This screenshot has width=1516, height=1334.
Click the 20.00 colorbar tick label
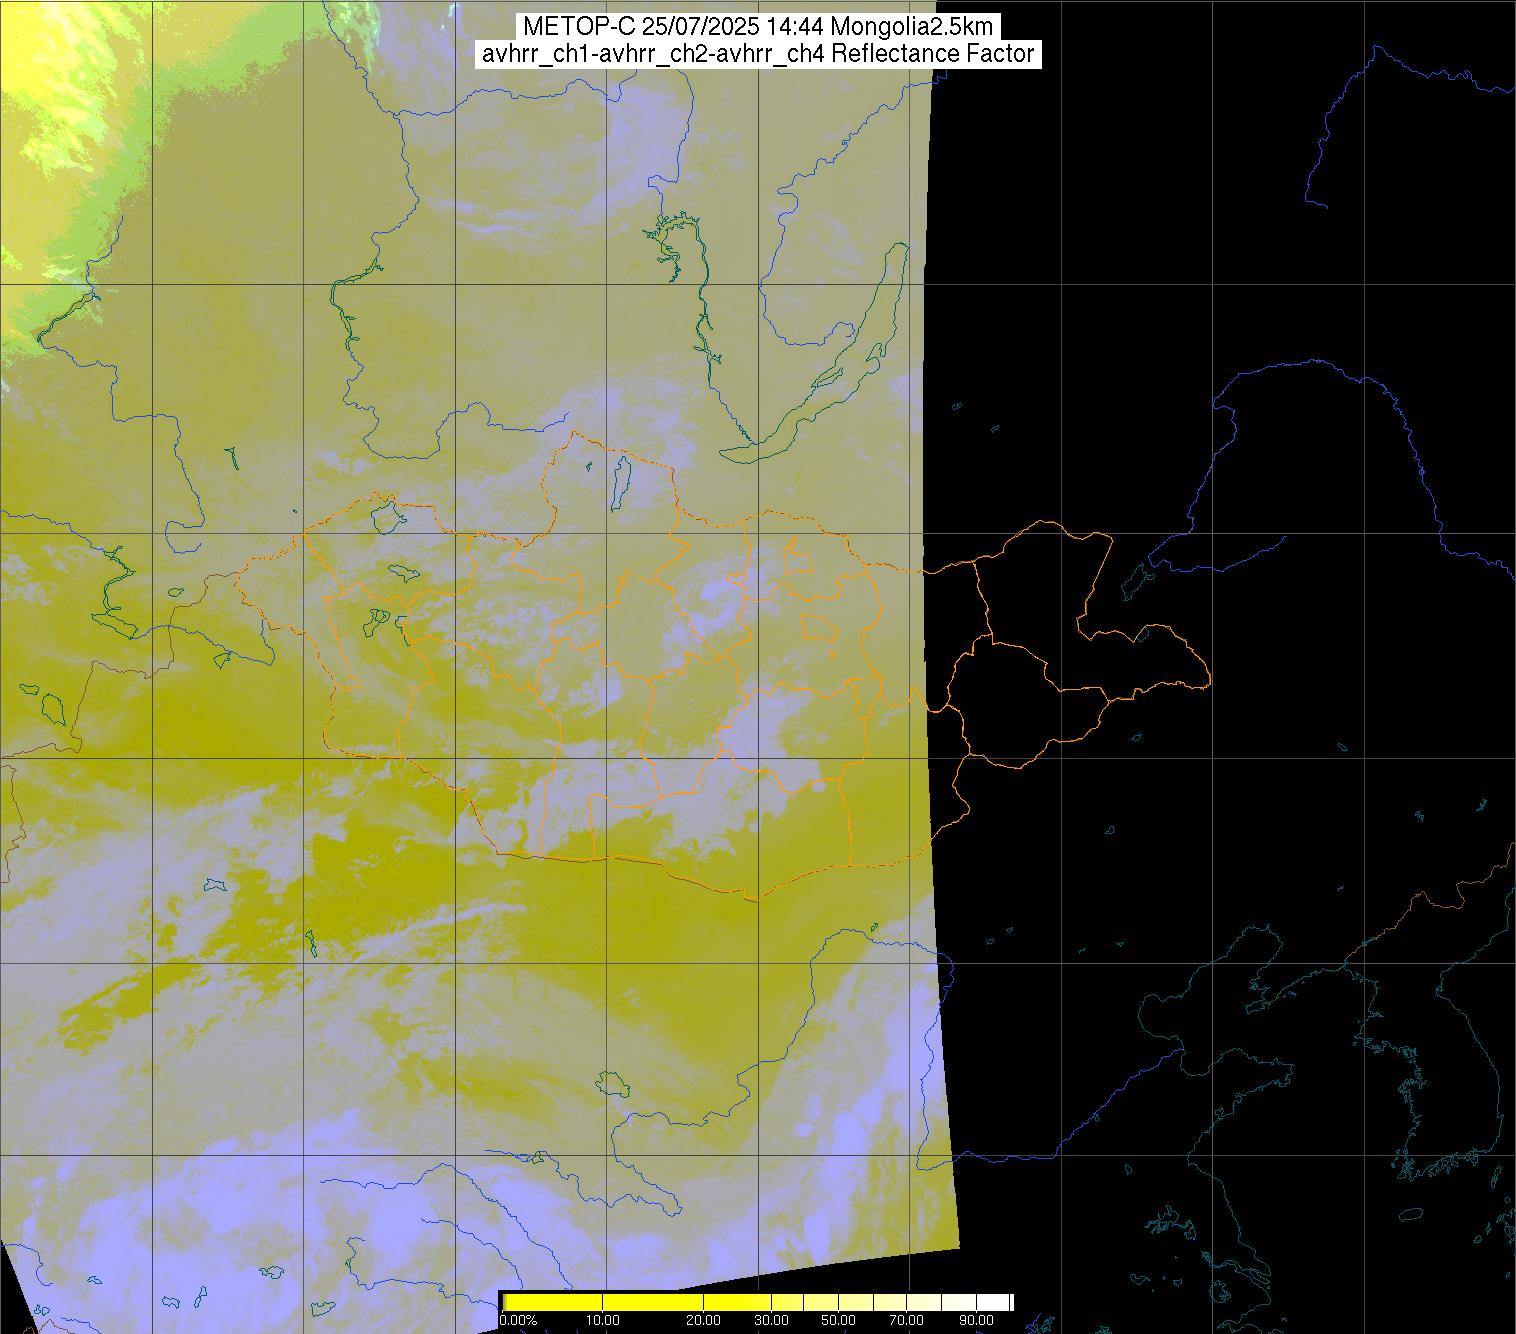click(703, 1321)
